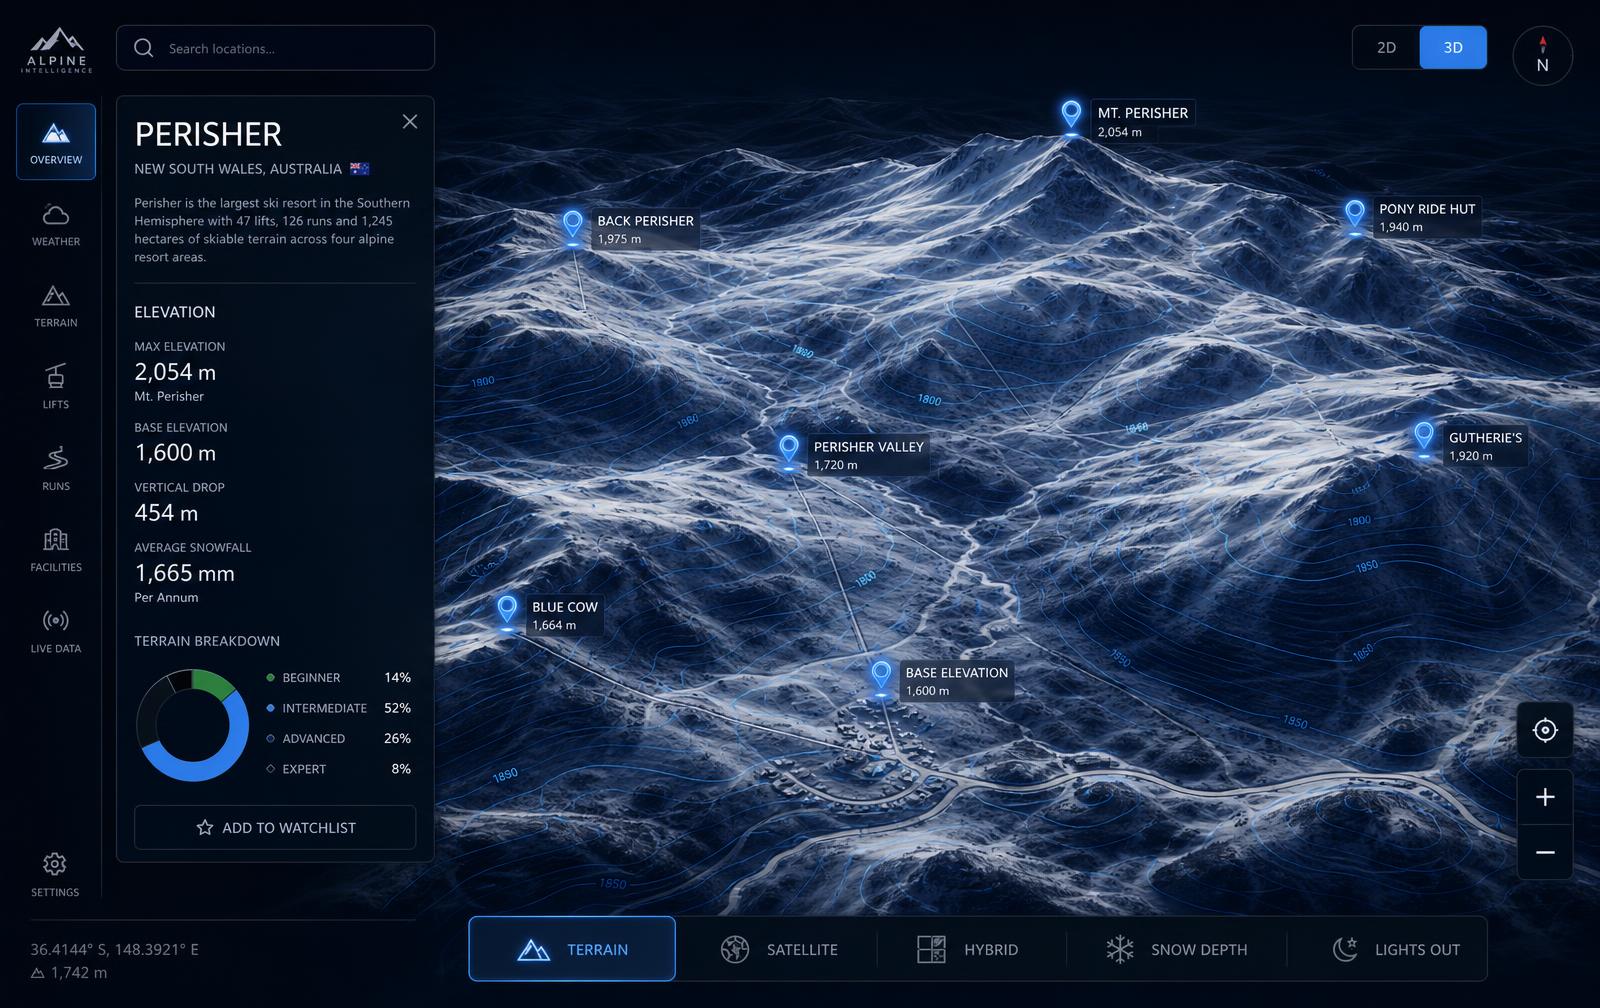Switch the map to 2D view
The image size is (1600, 1008).
[x=1386, y=48]
